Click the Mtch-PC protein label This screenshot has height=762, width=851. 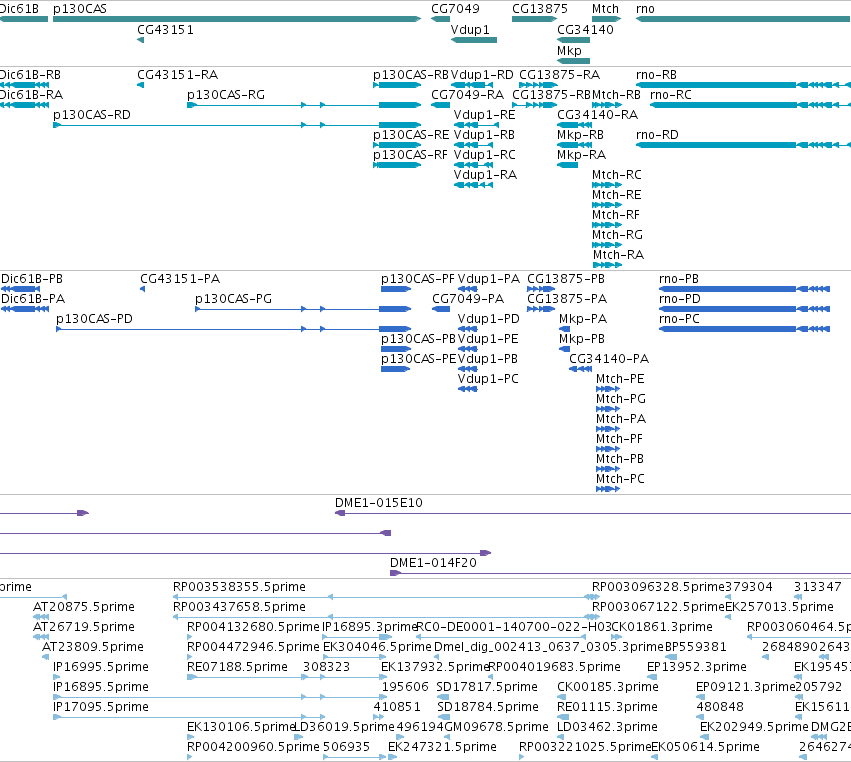tap(620, 479)
